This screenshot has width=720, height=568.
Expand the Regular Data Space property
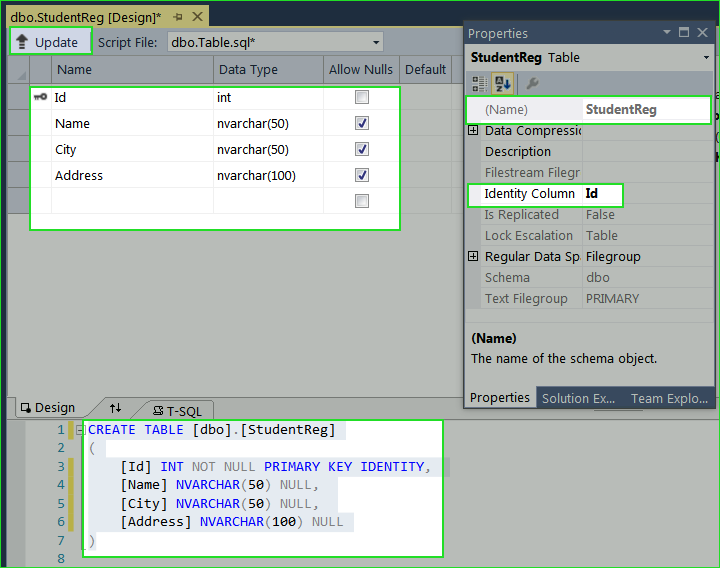[x=473, y=256]
